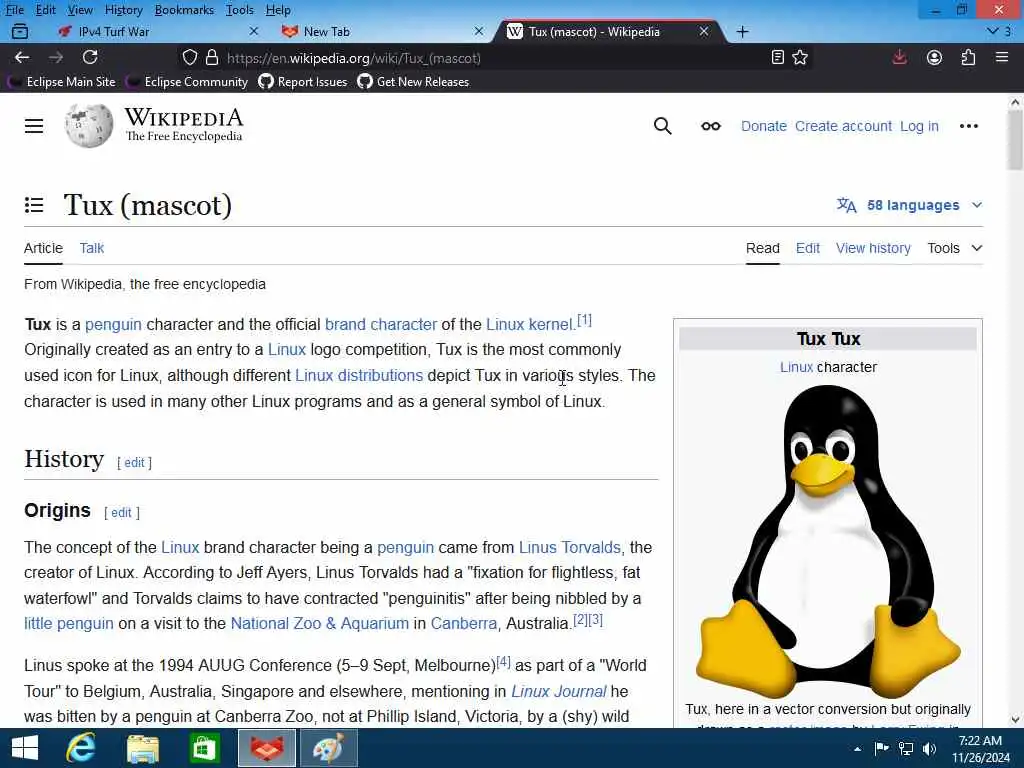Open Store icon in taskbar

point(204,748)
